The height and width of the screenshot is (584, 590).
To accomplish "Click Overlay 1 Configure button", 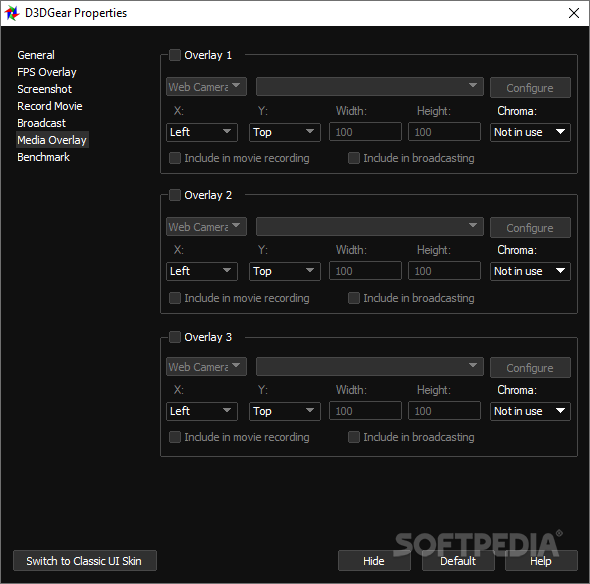I will pos(530,88).
